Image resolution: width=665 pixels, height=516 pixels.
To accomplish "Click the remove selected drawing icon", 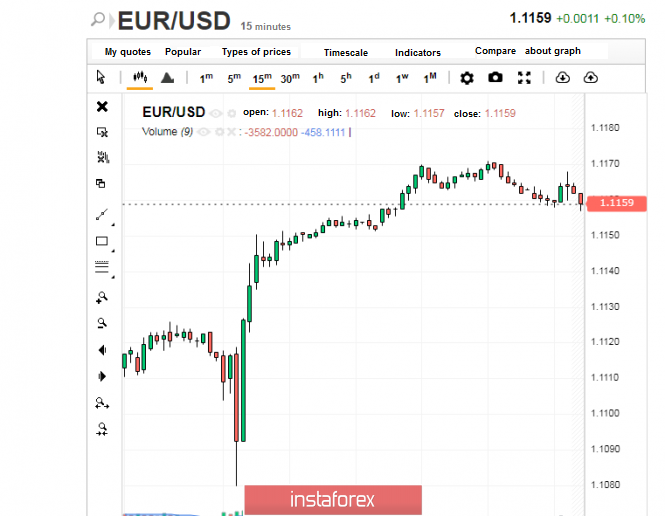I will (x=102, y=132).
